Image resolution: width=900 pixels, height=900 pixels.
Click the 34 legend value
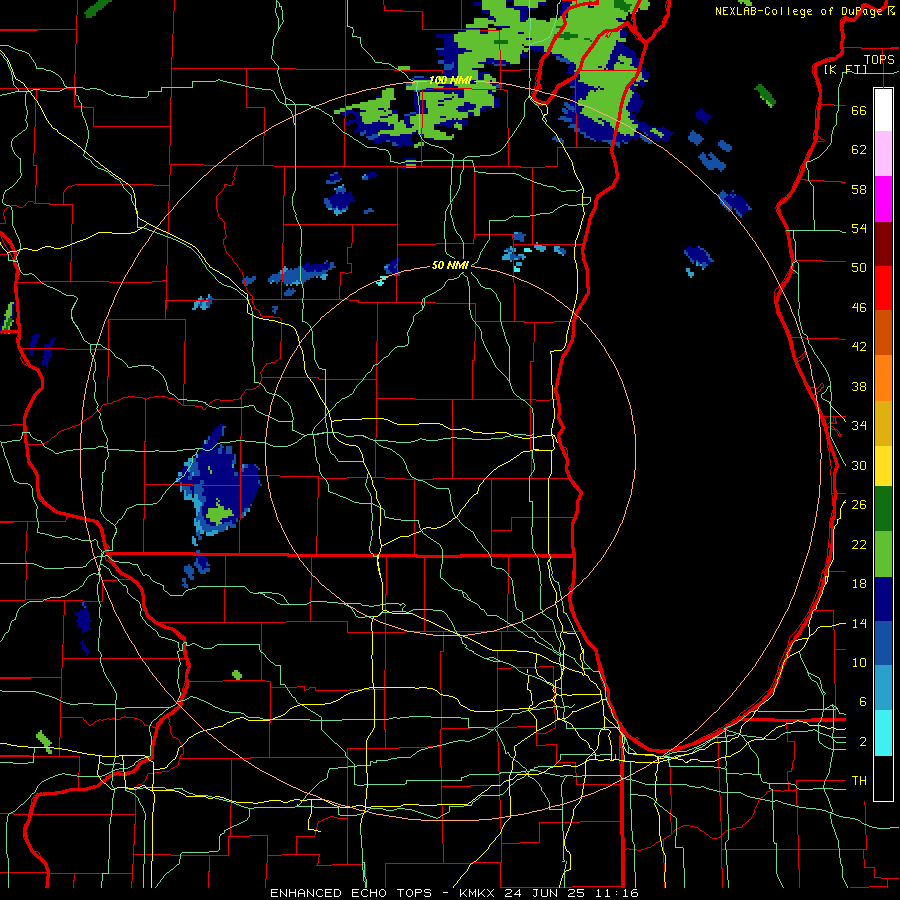(859, 426)
